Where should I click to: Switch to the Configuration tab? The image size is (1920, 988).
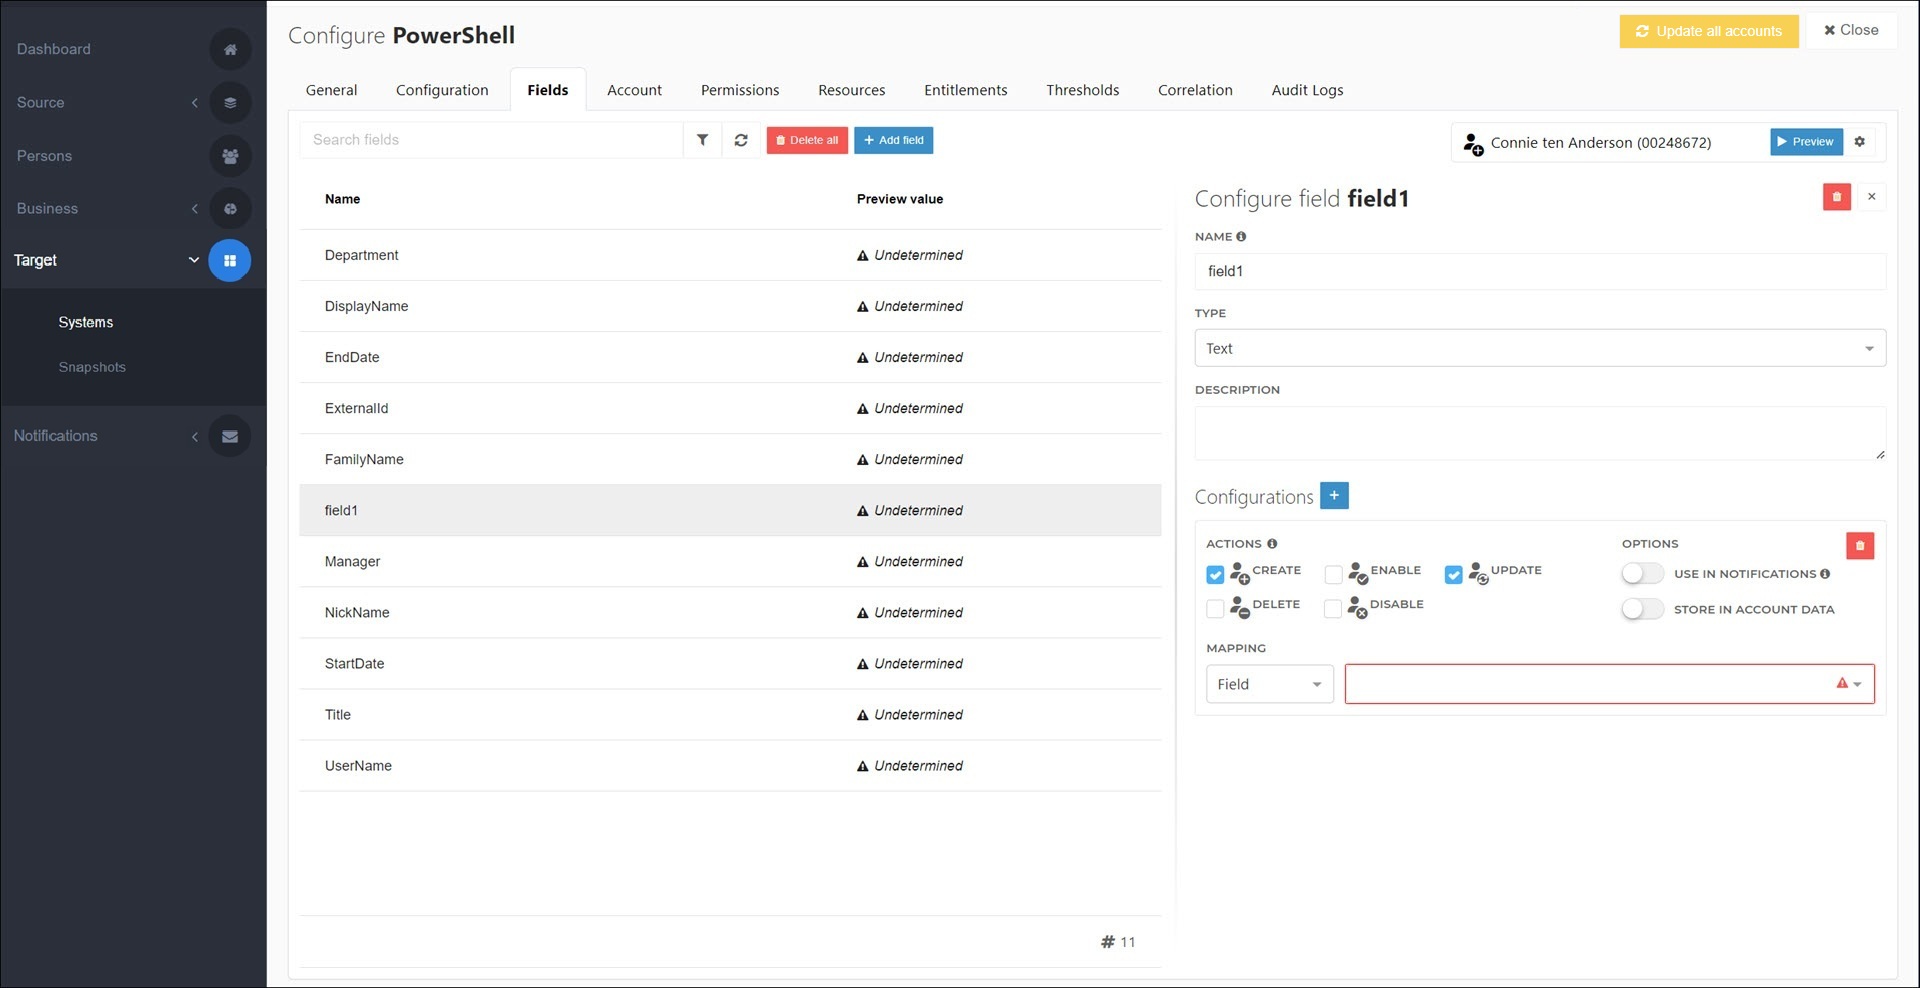click(442, 90)
